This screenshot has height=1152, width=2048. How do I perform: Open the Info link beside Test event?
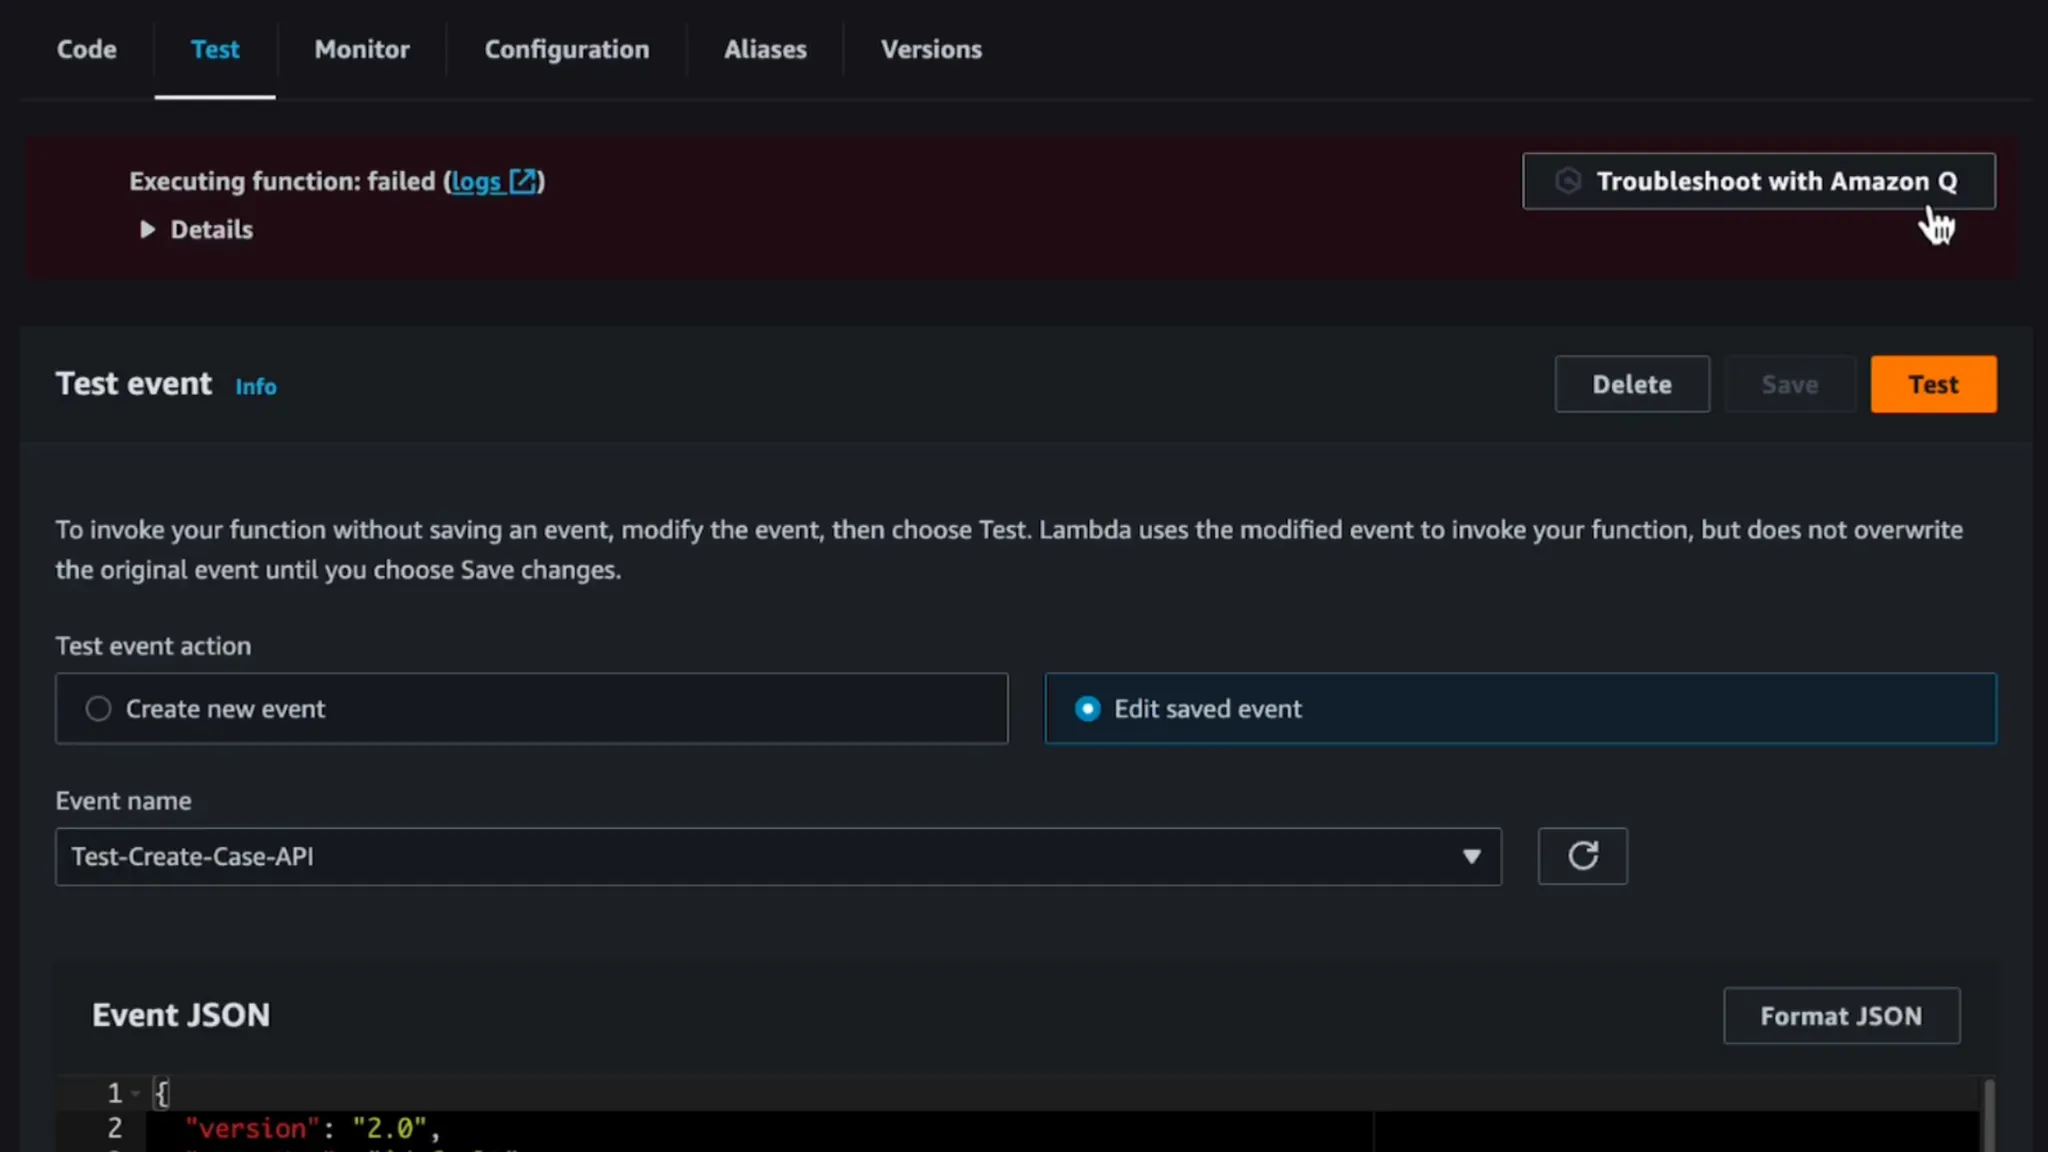coord(256,387)
